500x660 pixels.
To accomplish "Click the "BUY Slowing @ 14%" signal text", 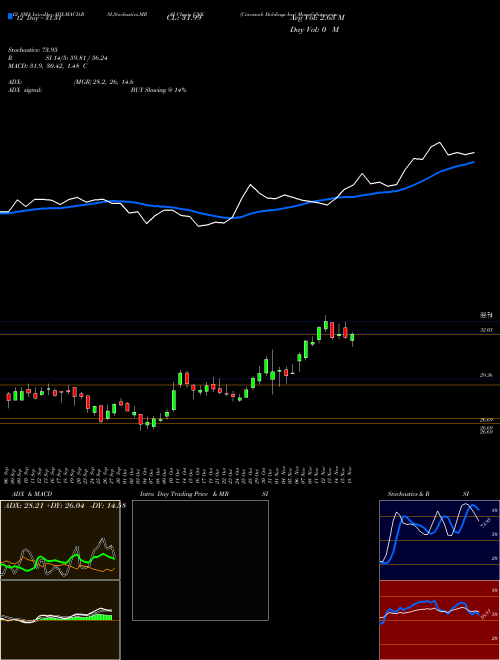I will coord(159,90).
